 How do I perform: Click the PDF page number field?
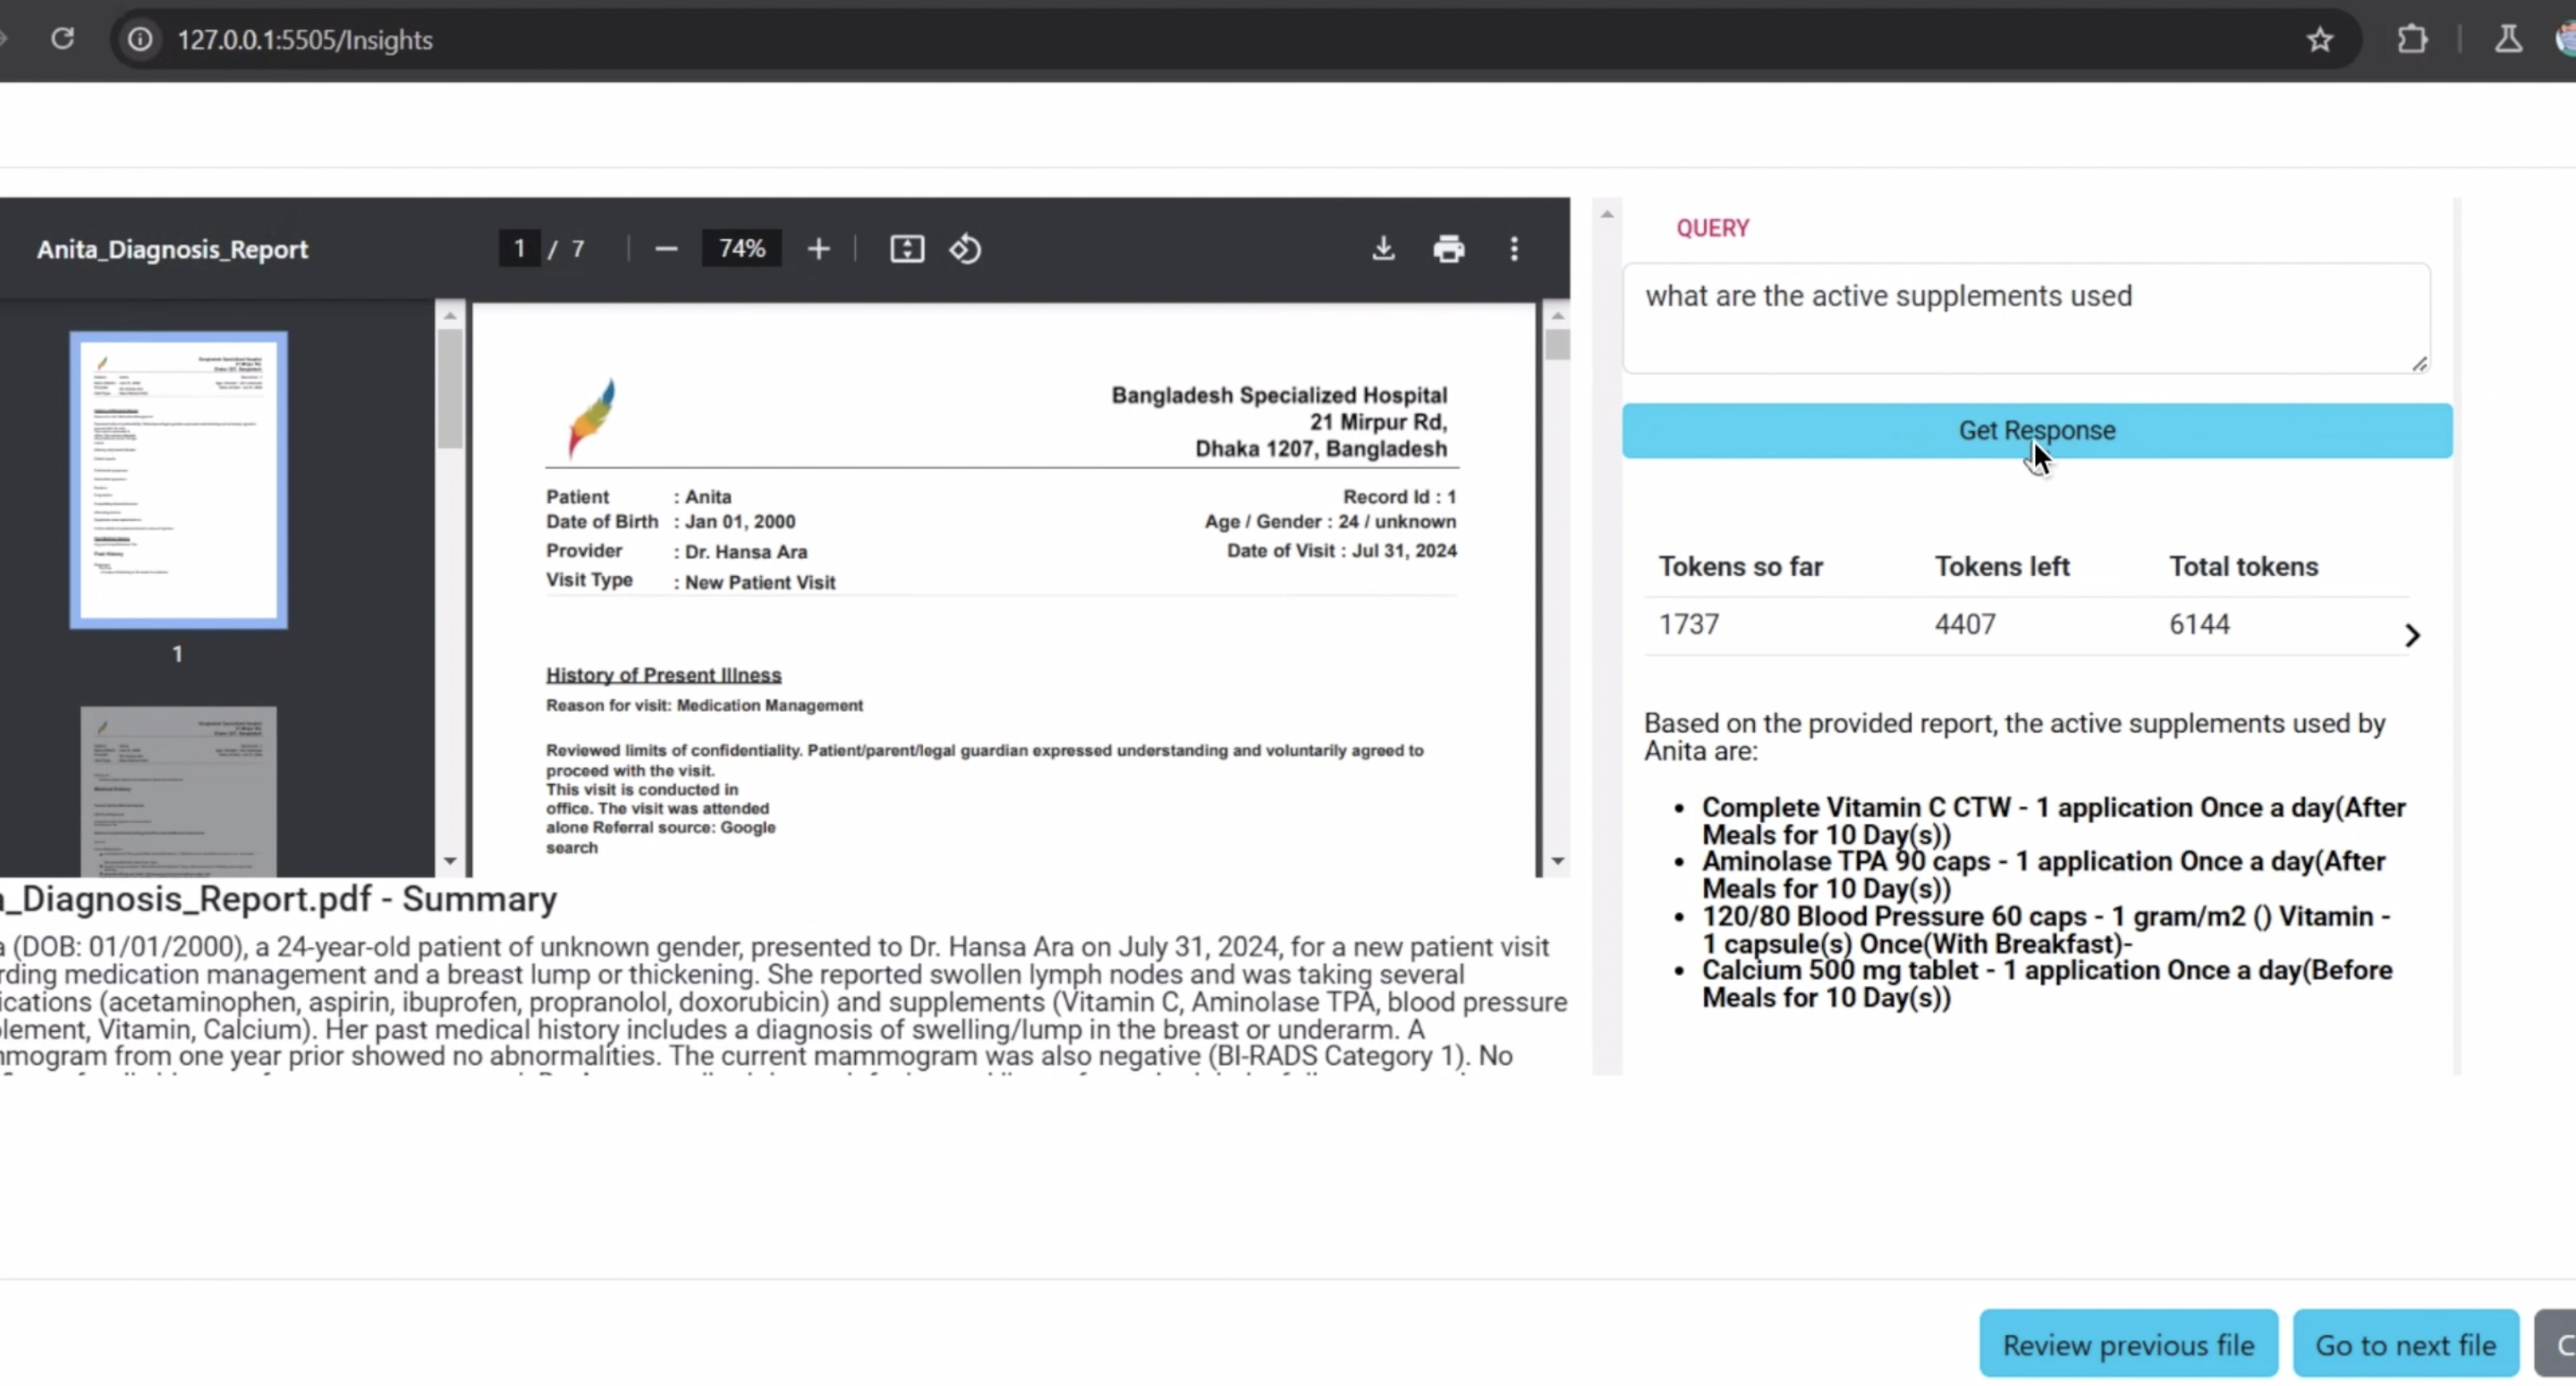tap(519, 249)
